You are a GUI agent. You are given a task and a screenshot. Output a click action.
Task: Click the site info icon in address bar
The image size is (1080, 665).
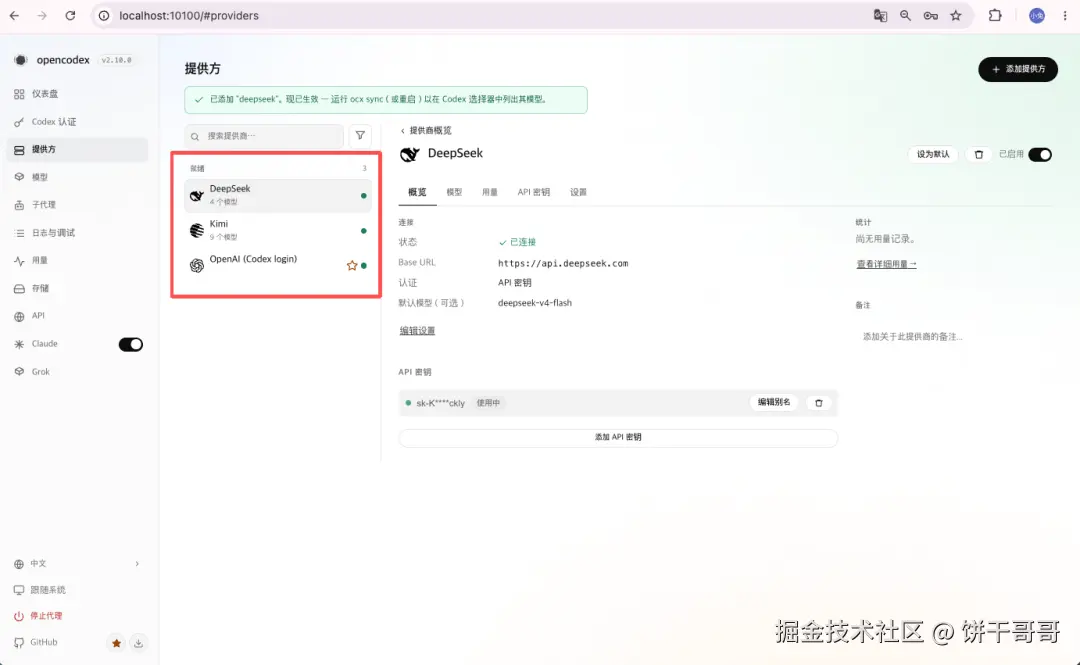(104, 15)
